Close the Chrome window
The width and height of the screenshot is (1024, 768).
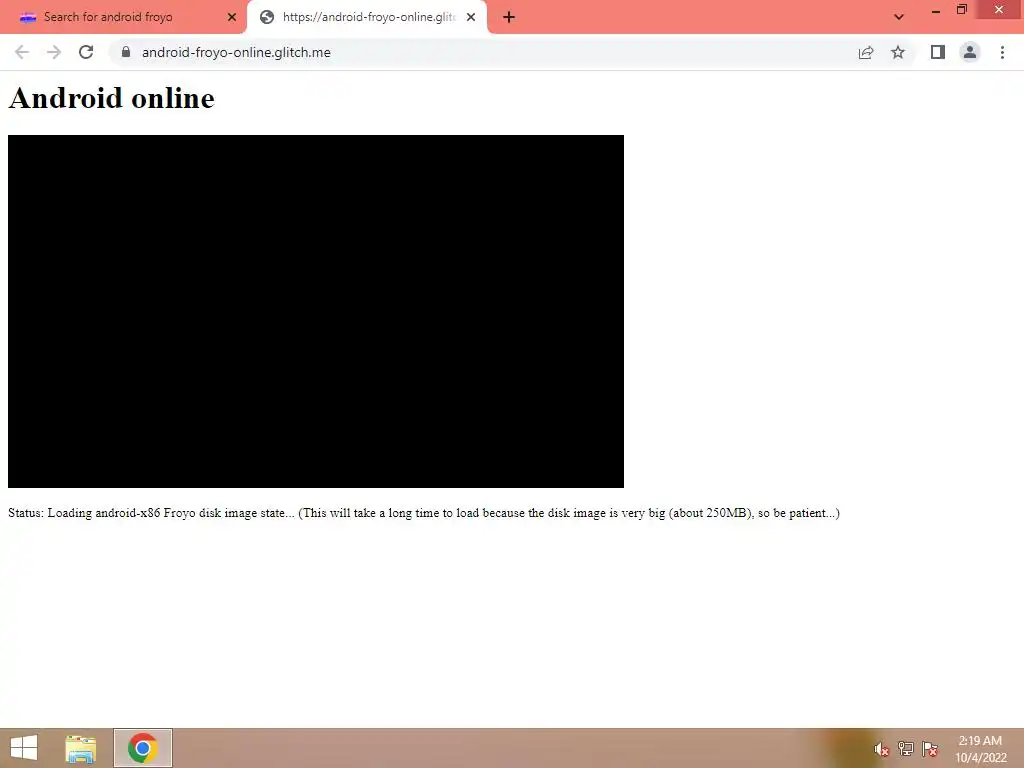point(999,10)
